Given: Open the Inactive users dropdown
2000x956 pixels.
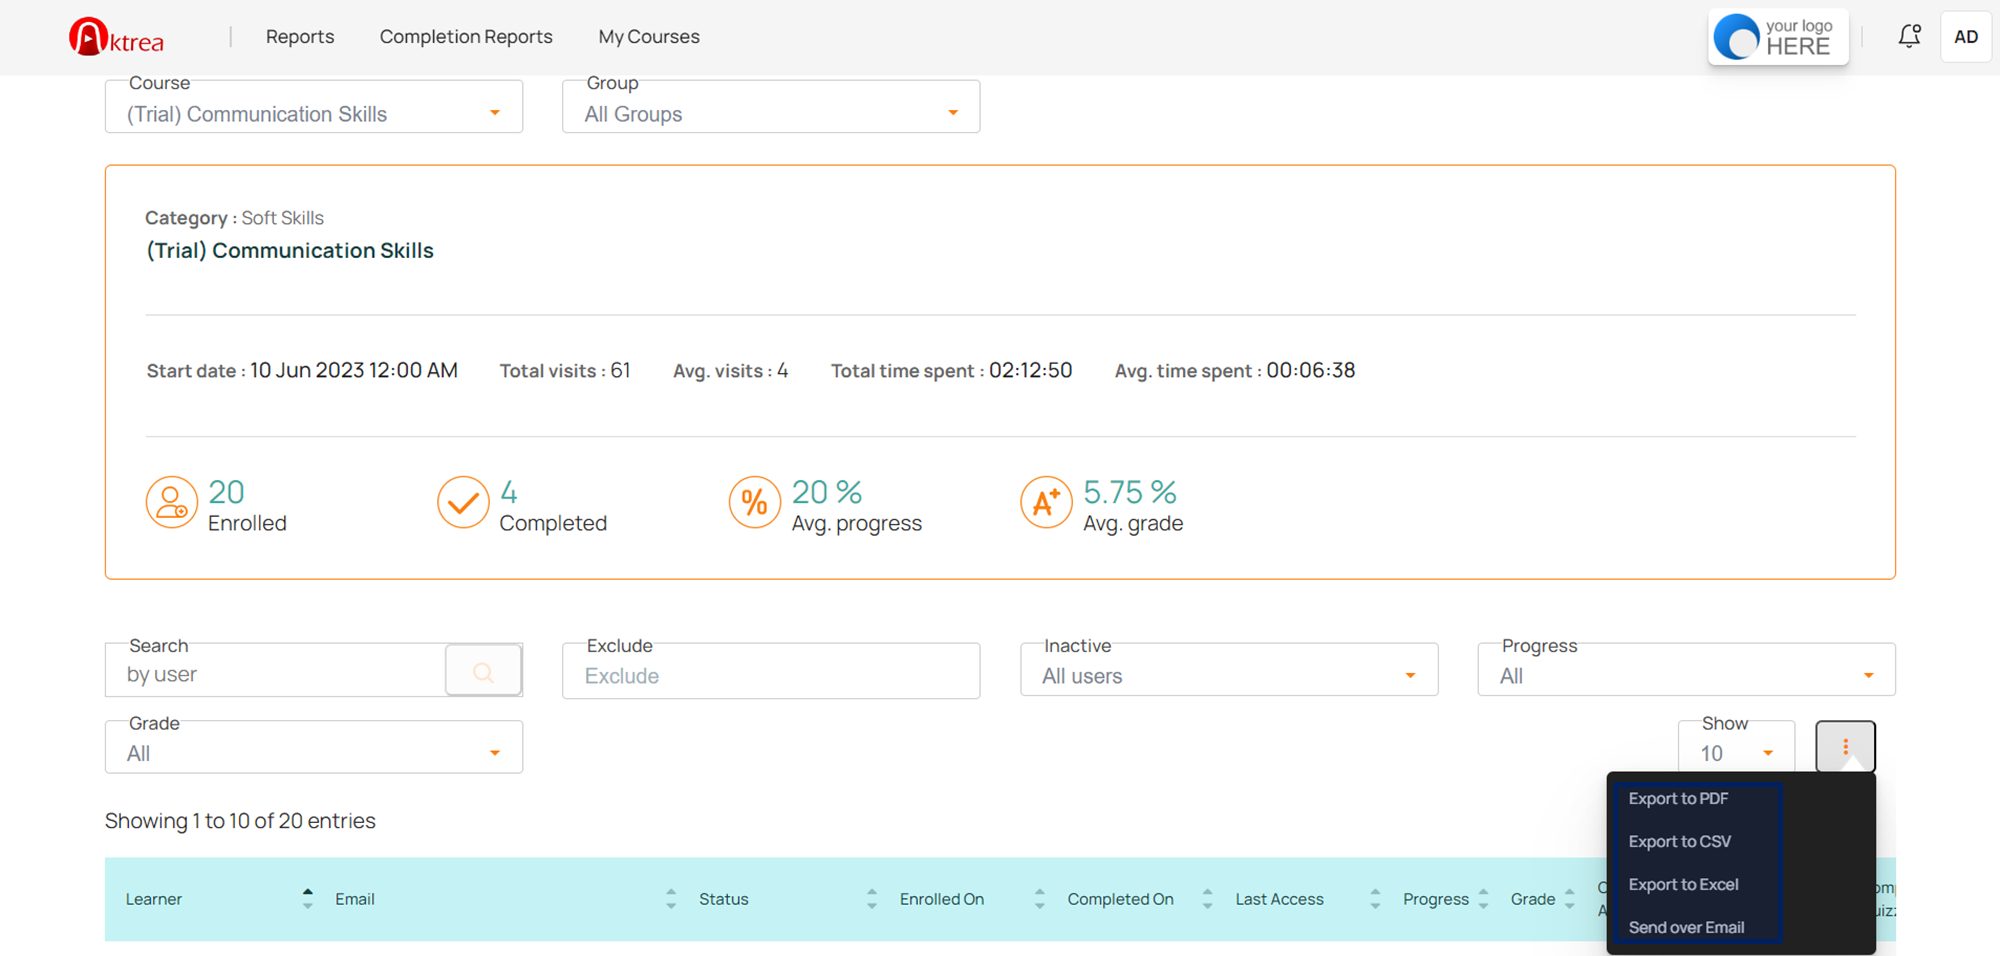Looking at the screenshot, I should tap(1229, 670).
